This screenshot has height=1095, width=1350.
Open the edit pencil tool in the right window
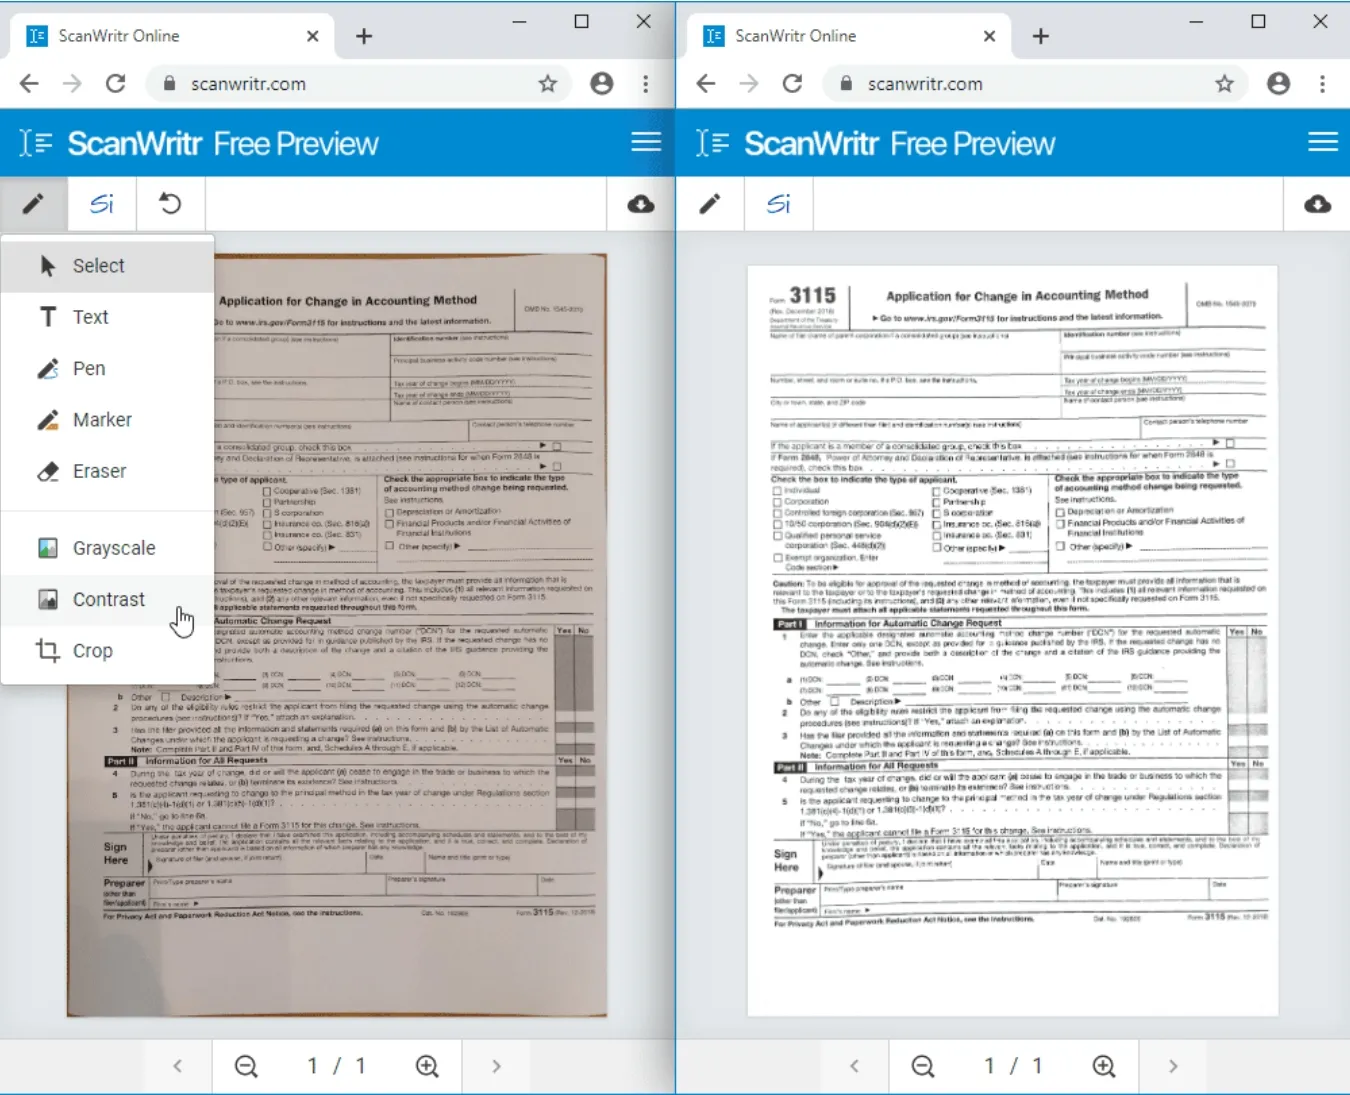711,203
